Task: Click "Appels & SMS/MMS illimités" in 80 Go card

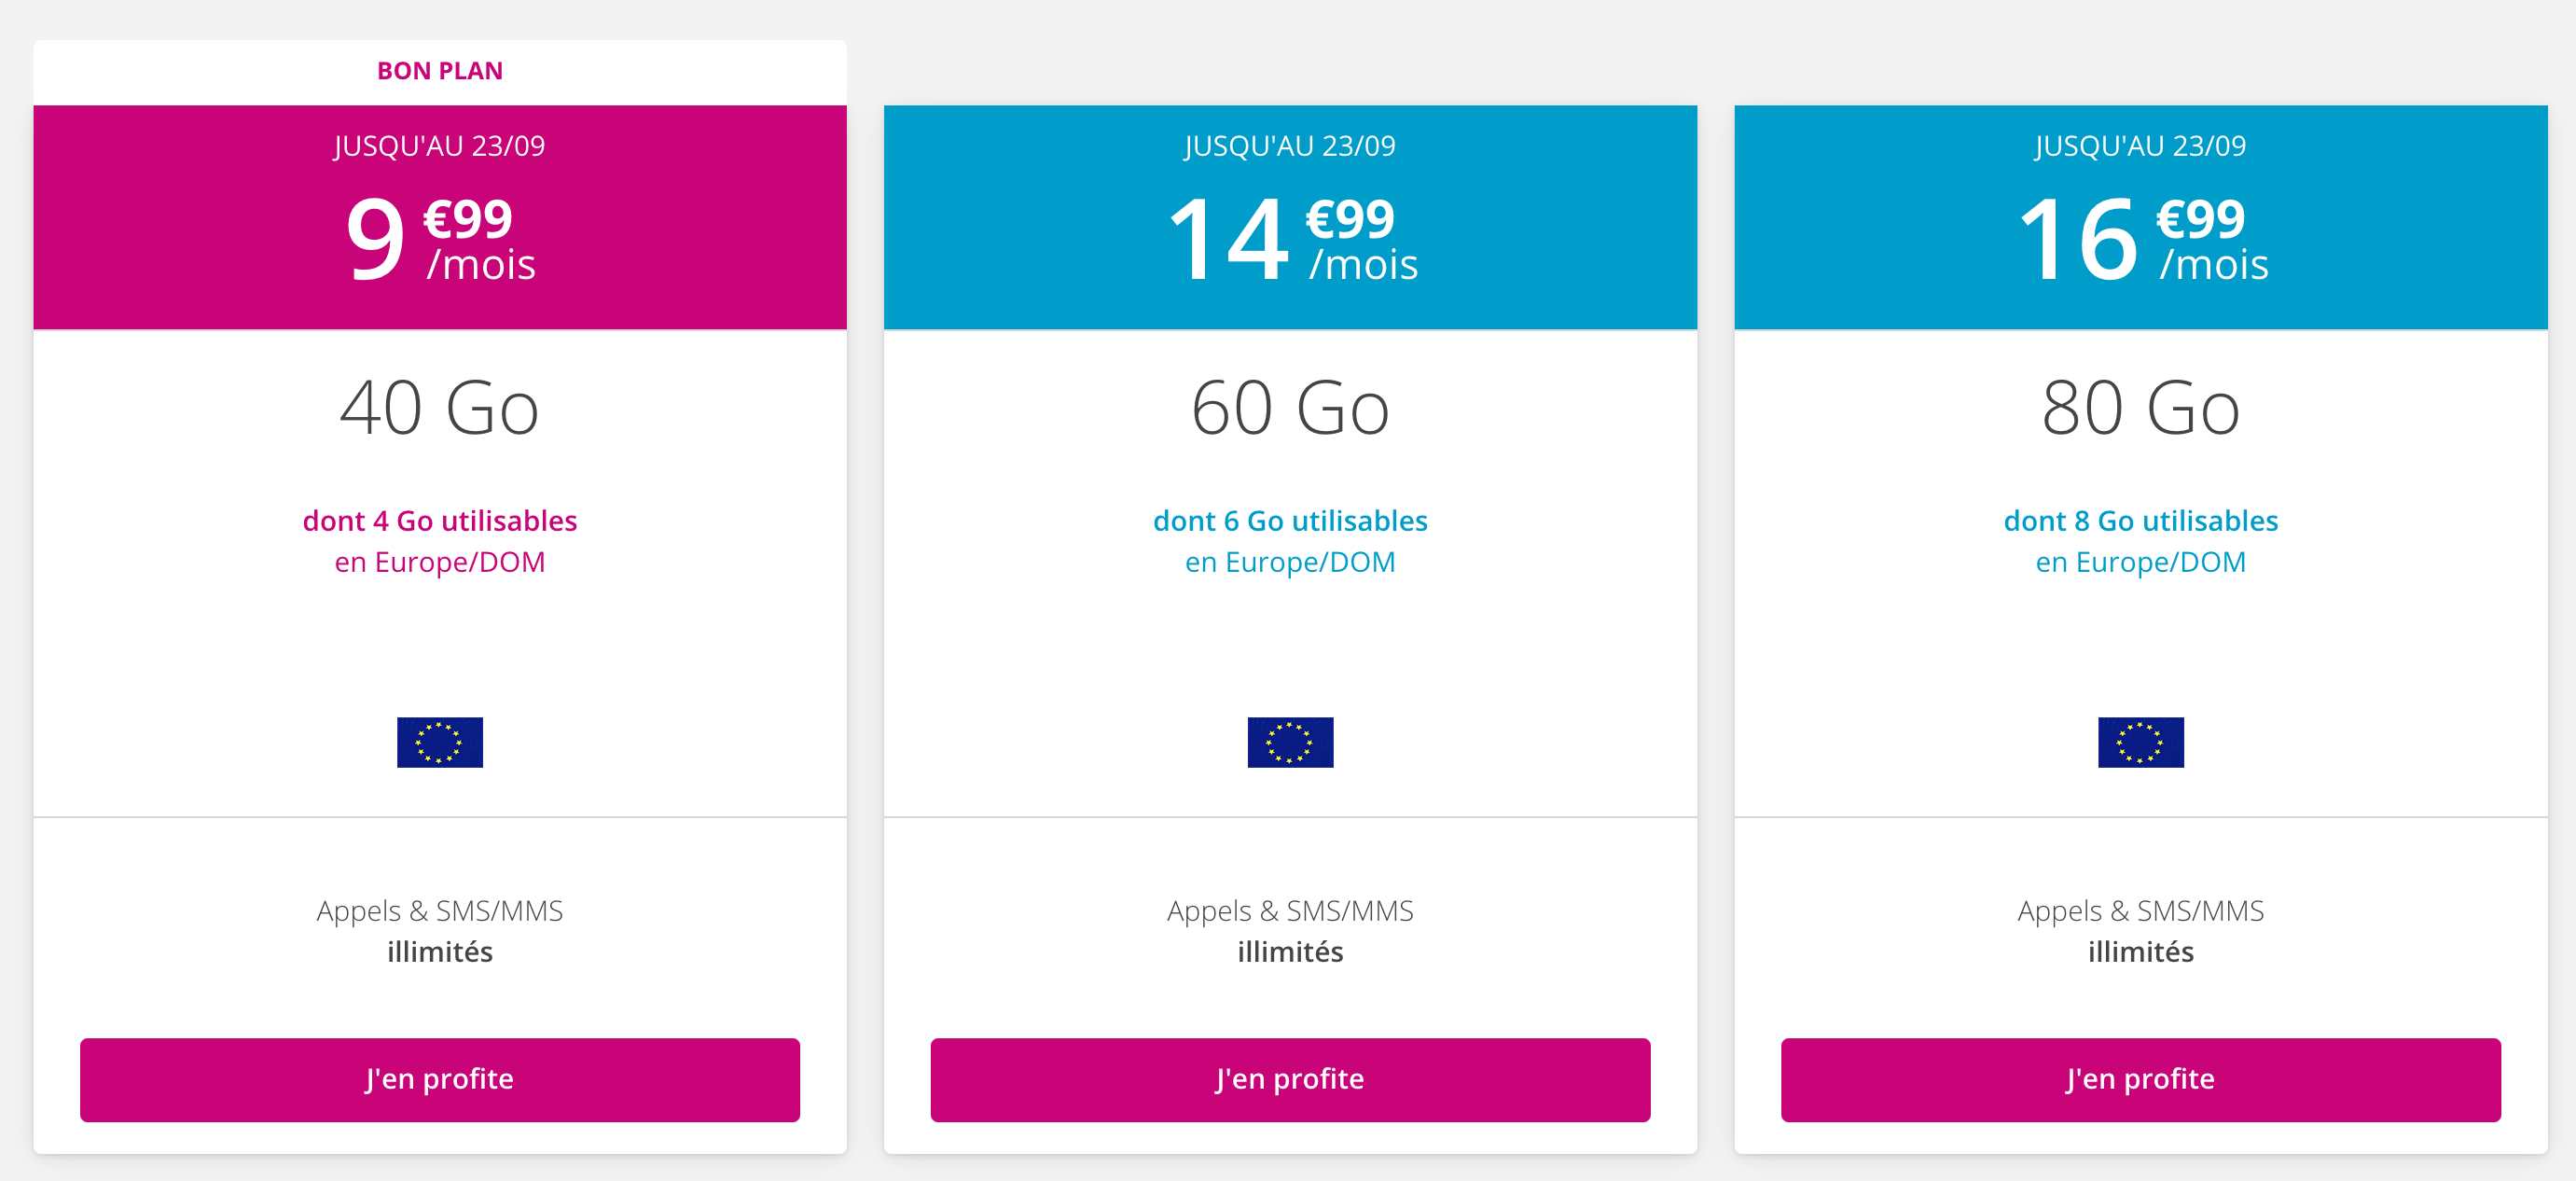Action: pyautogui.click(x=2141, y=931)
